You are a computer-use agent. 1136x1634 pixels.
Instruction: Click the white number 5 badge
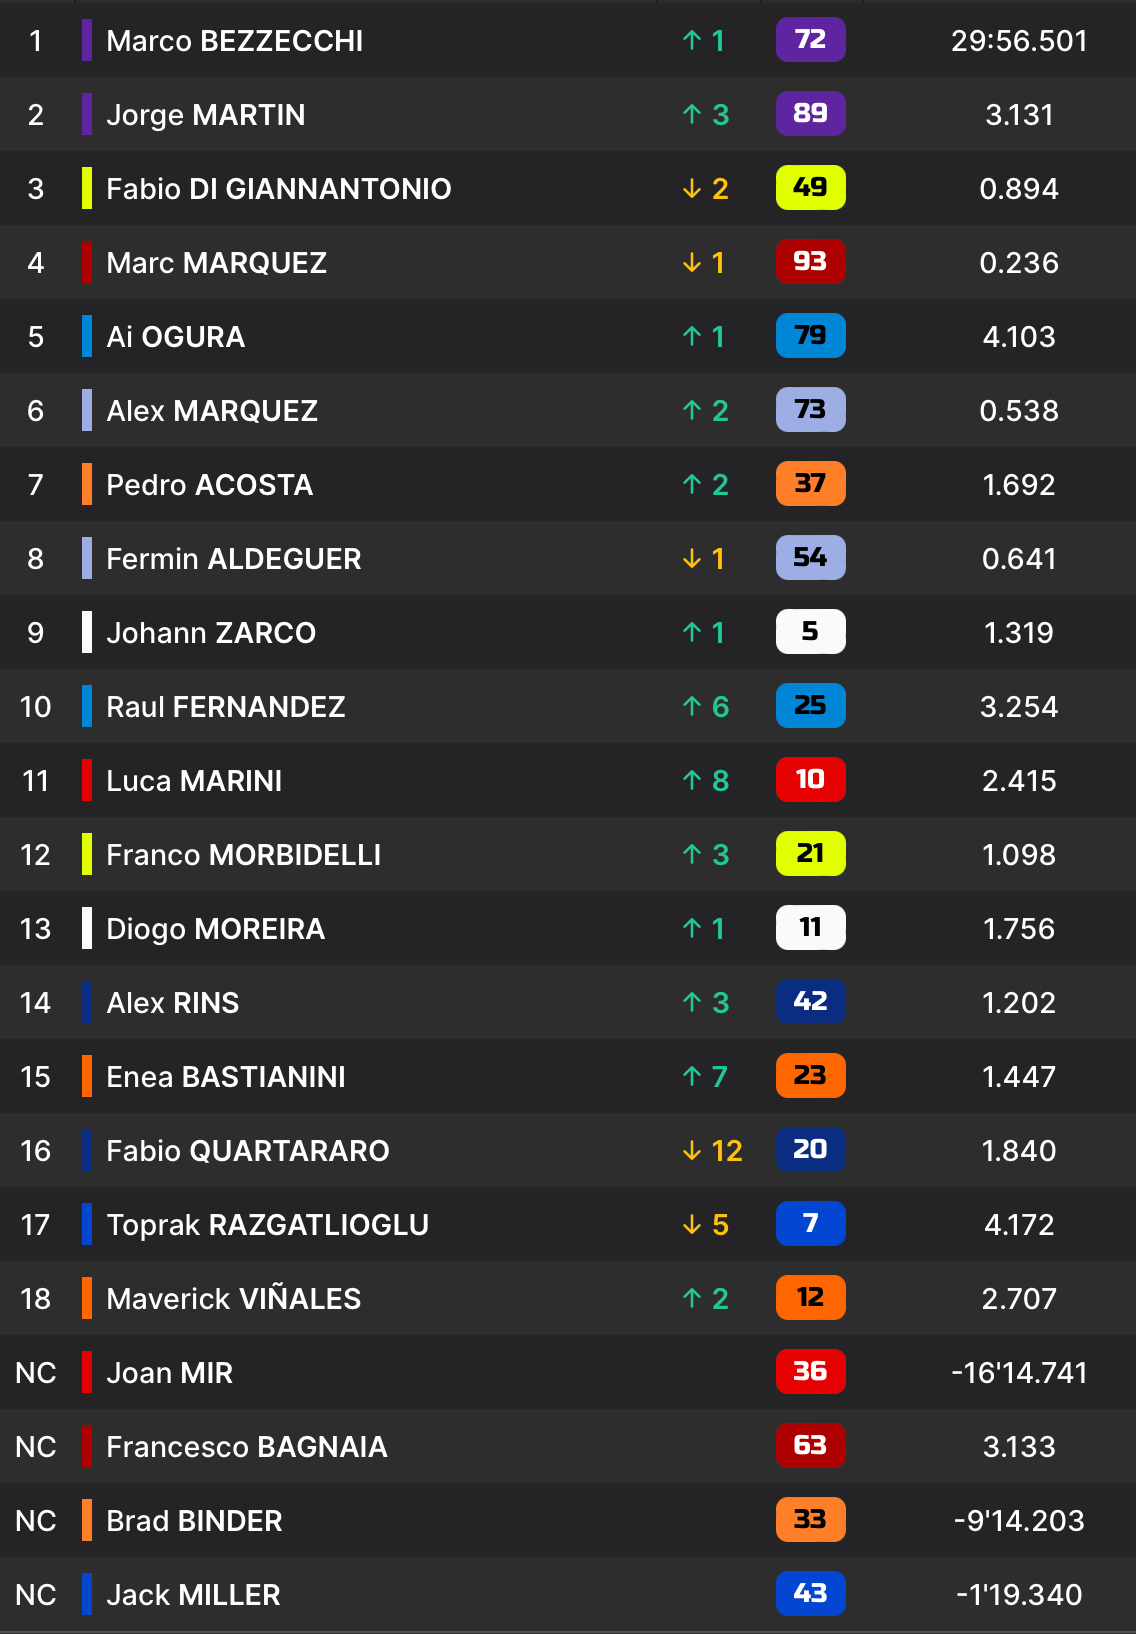[x=810, y=632]
